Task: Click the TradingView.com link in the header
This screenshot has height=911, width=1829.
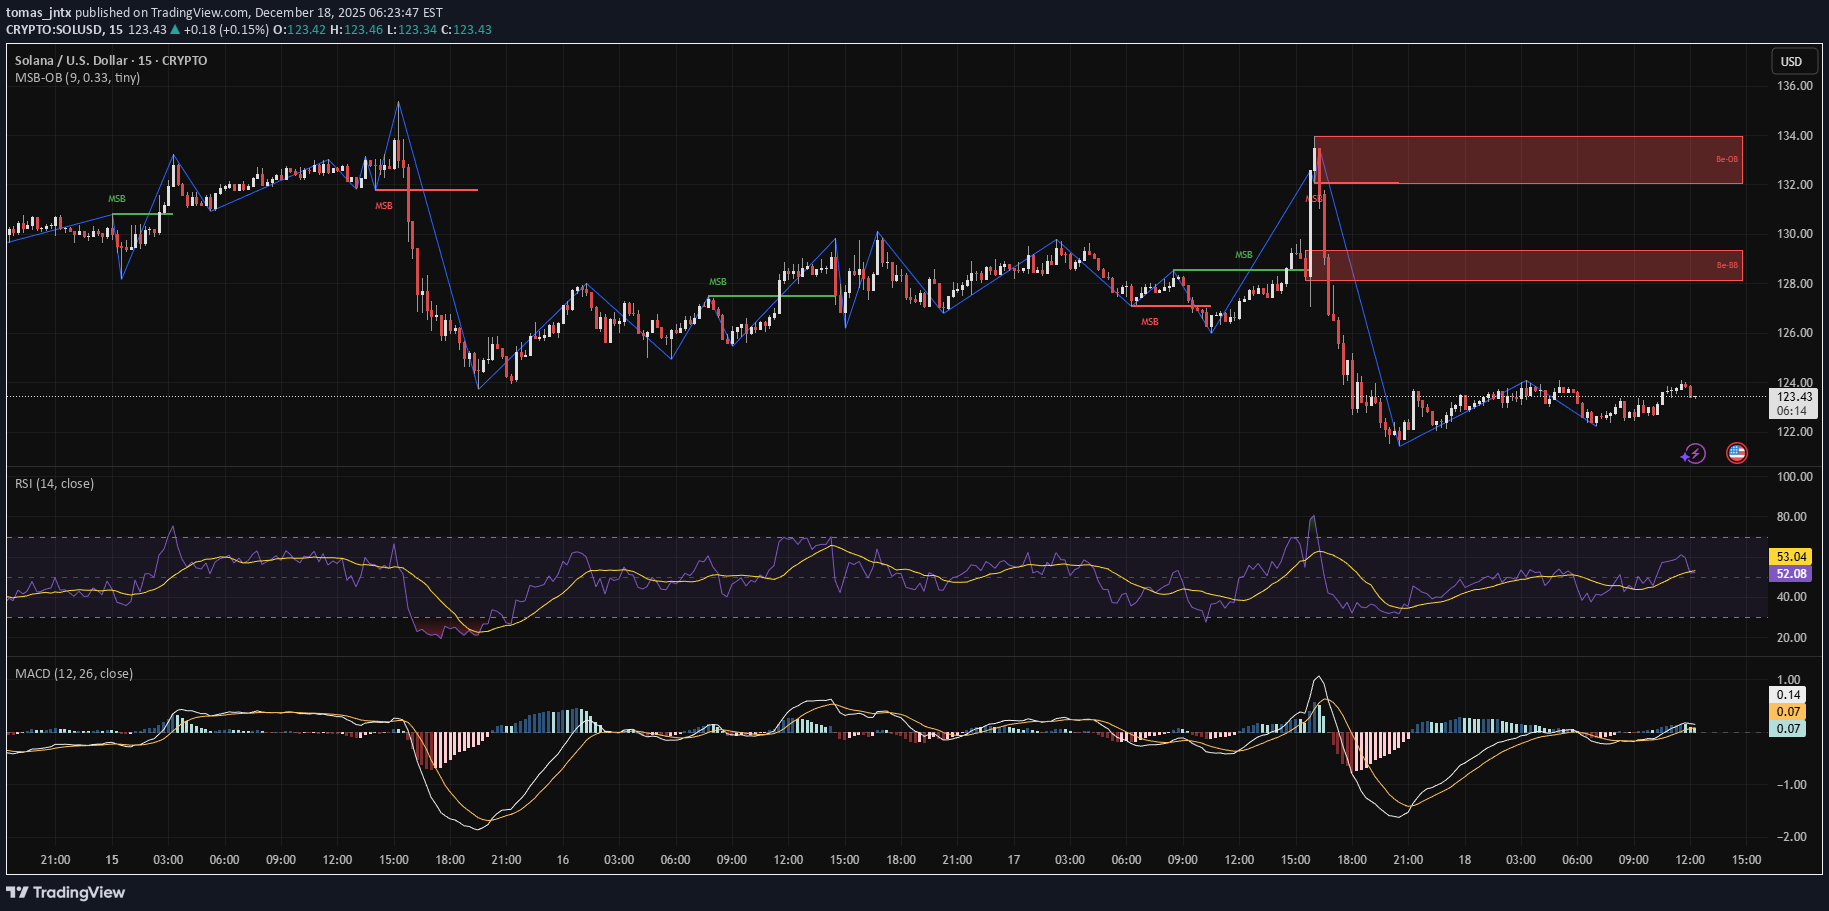Action: tap(196, 10)
